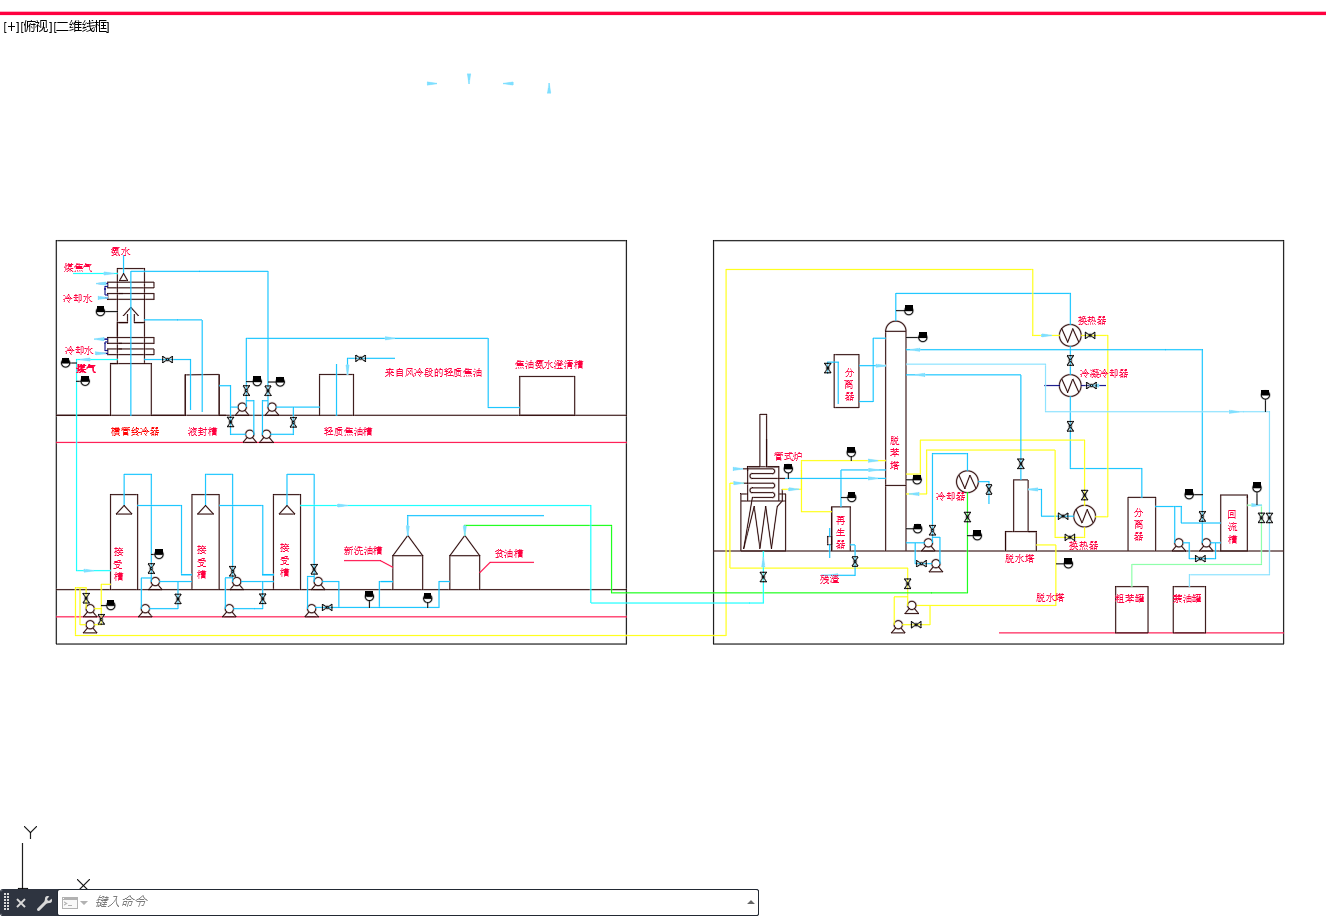Select the 脱苯塔 column label
The image size is (1326, 916).
(x=895, y=453)
